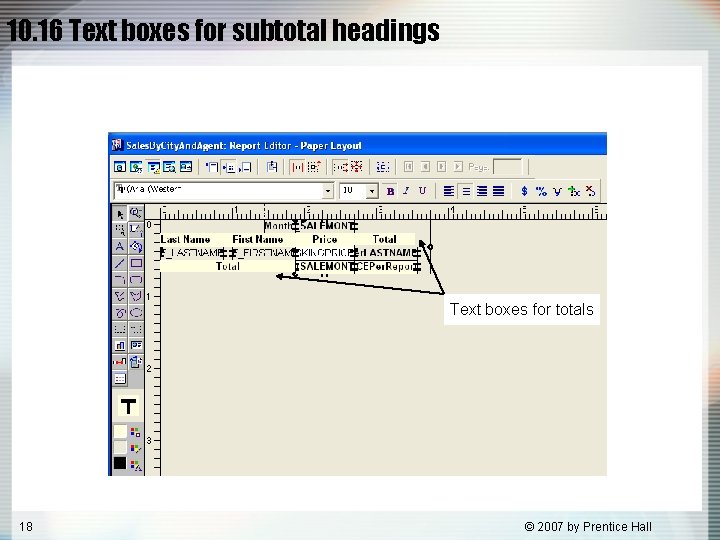720x540 pixels.
Task: Toggle Confine Off mode
Action: [314, 167]
